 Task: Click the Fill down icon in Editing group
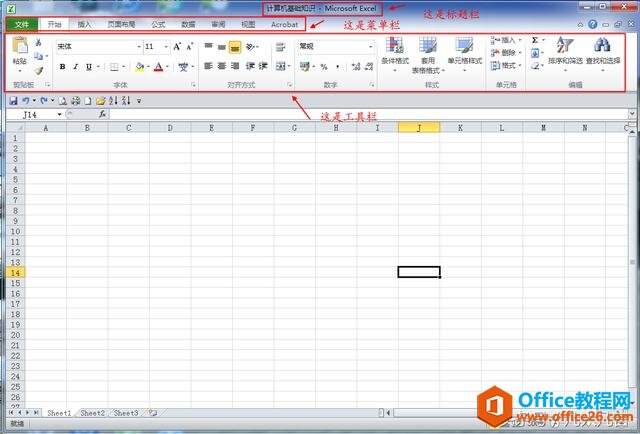click(x=535, y=53)
